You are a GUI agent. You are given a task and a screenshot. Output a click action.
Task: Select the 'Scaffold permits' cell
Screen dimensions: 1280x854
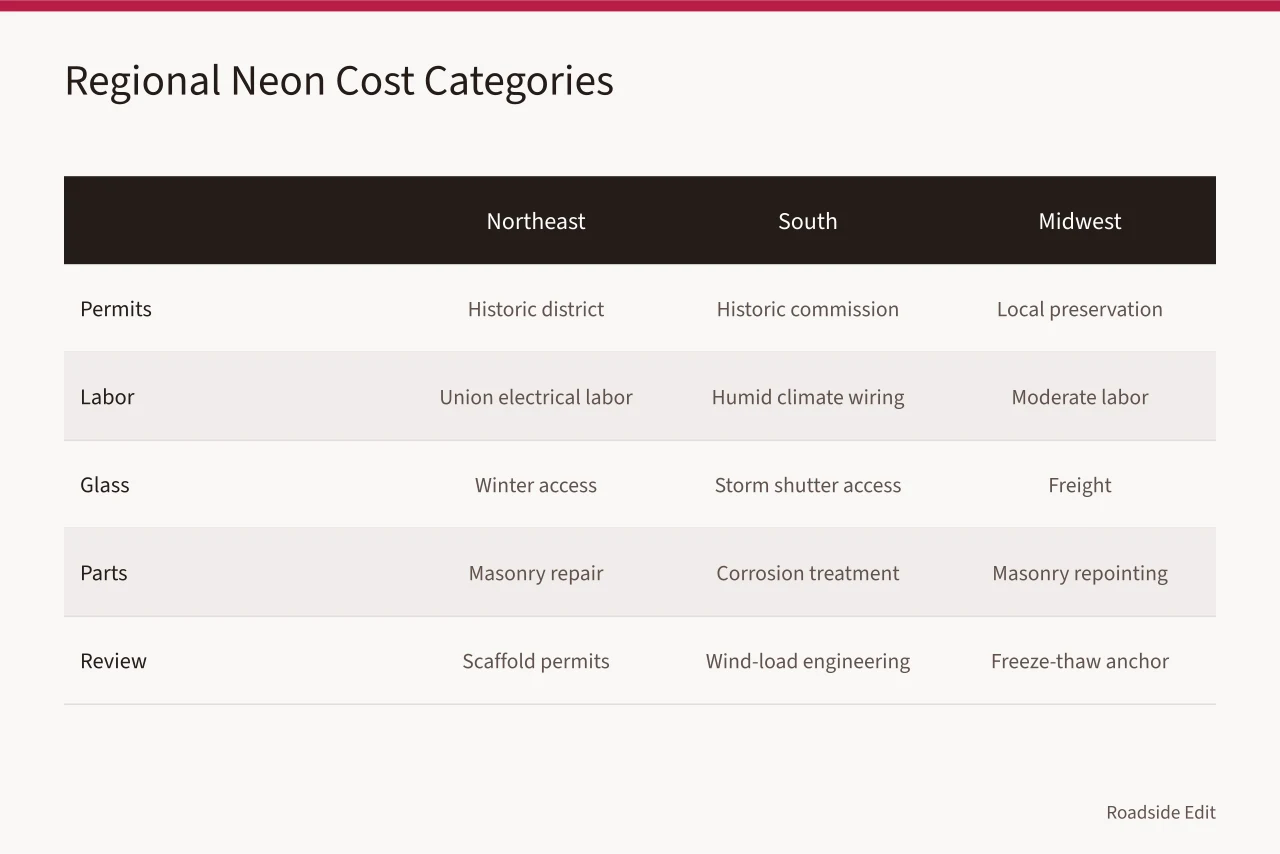(x=536, y=661)
